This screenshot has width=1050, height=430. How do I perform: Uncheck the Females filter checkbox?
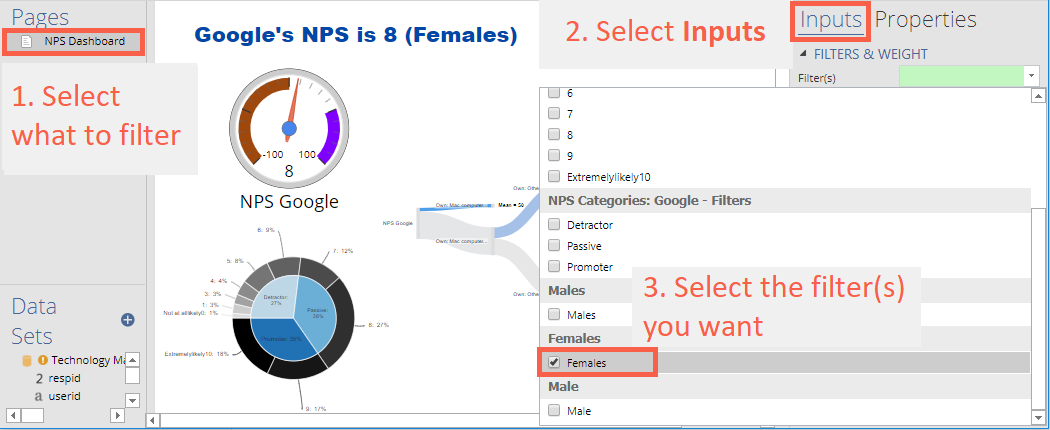554,362
